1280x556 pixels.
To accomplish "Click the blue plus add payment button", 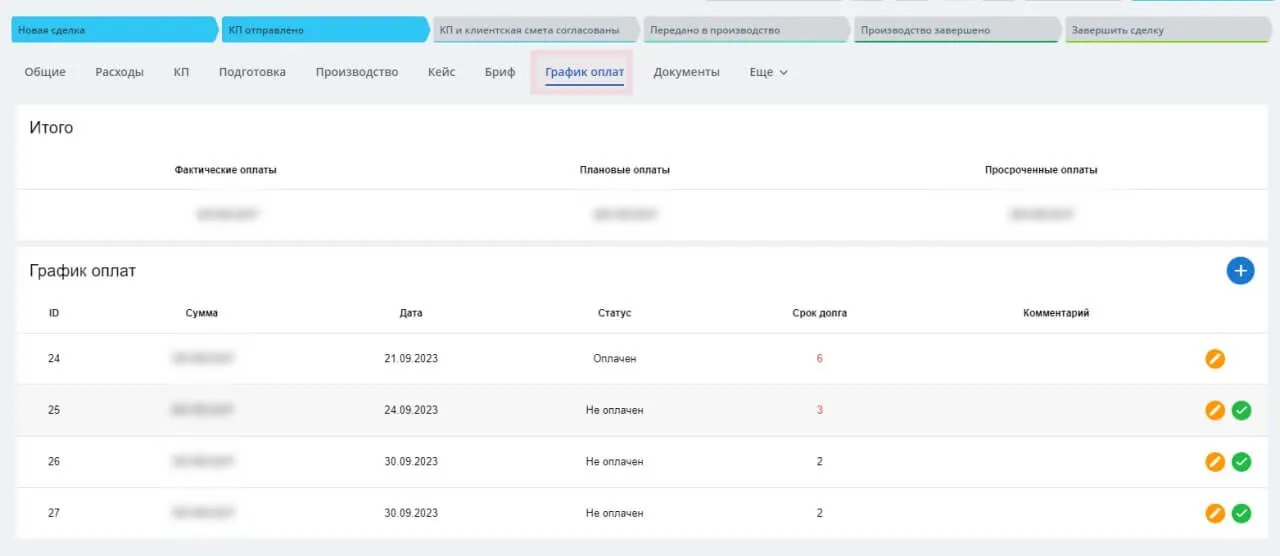I will click(1240, 270).
